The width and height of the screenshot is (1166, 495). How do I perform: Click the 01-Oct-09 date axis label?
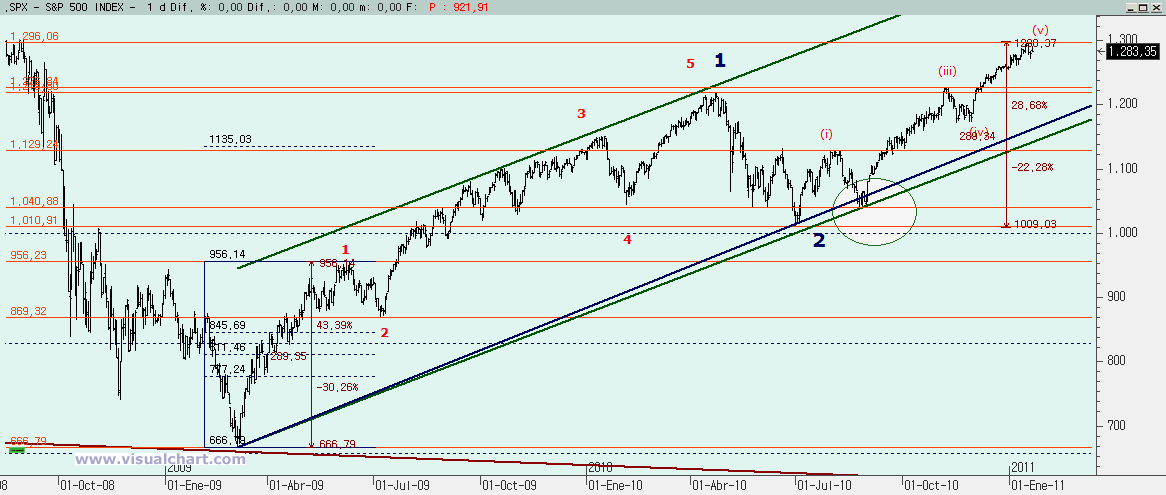pyautogui.click(x=509, y=485)
